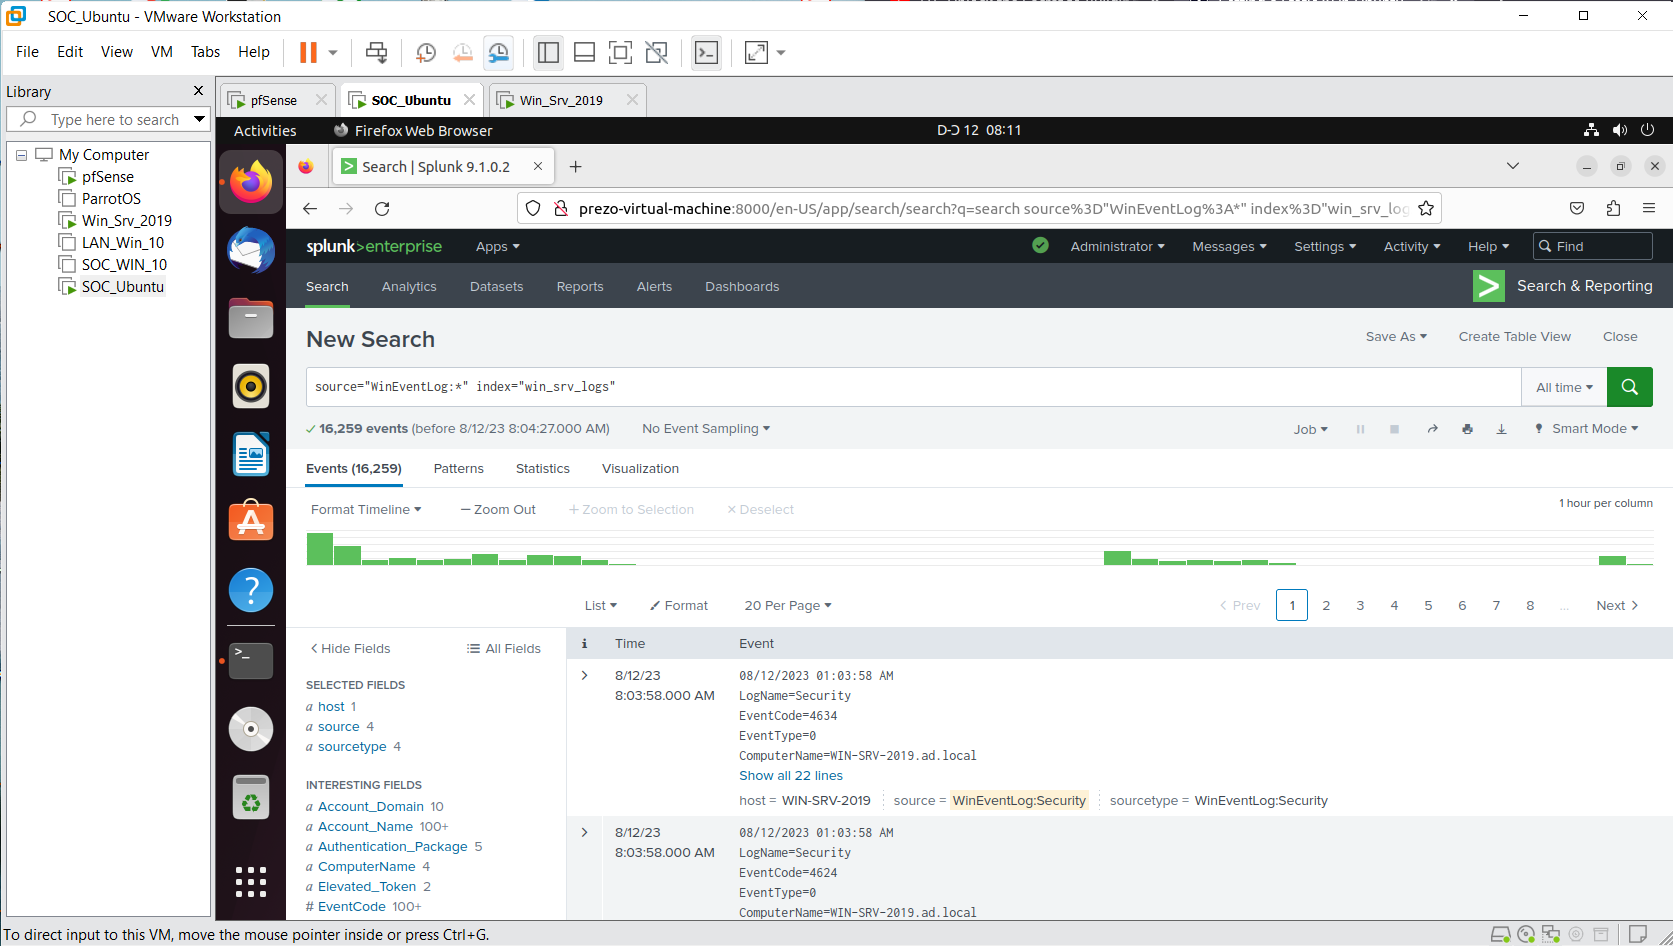Screen dimensions: 1673x946
Task: Switch to the Statistics tab
Action: click(543, 469)
